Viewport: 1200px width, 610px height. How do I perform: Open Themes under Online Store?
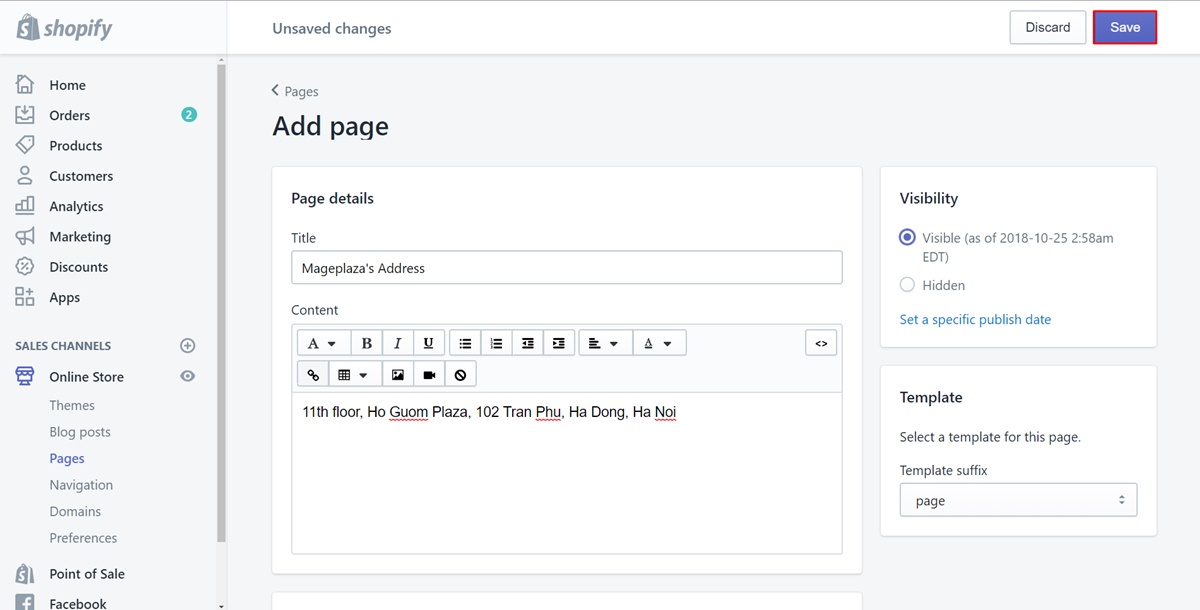tap(72, 405)
